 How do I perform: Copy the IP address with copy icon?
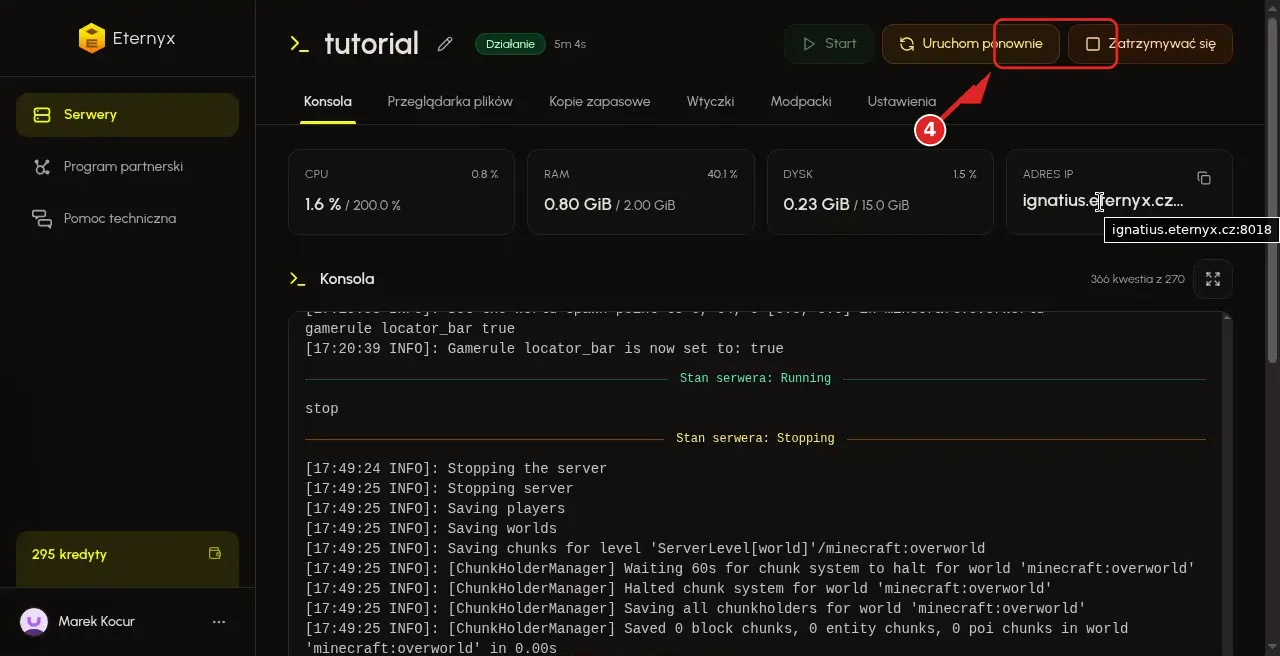[x=1204, y=178]
